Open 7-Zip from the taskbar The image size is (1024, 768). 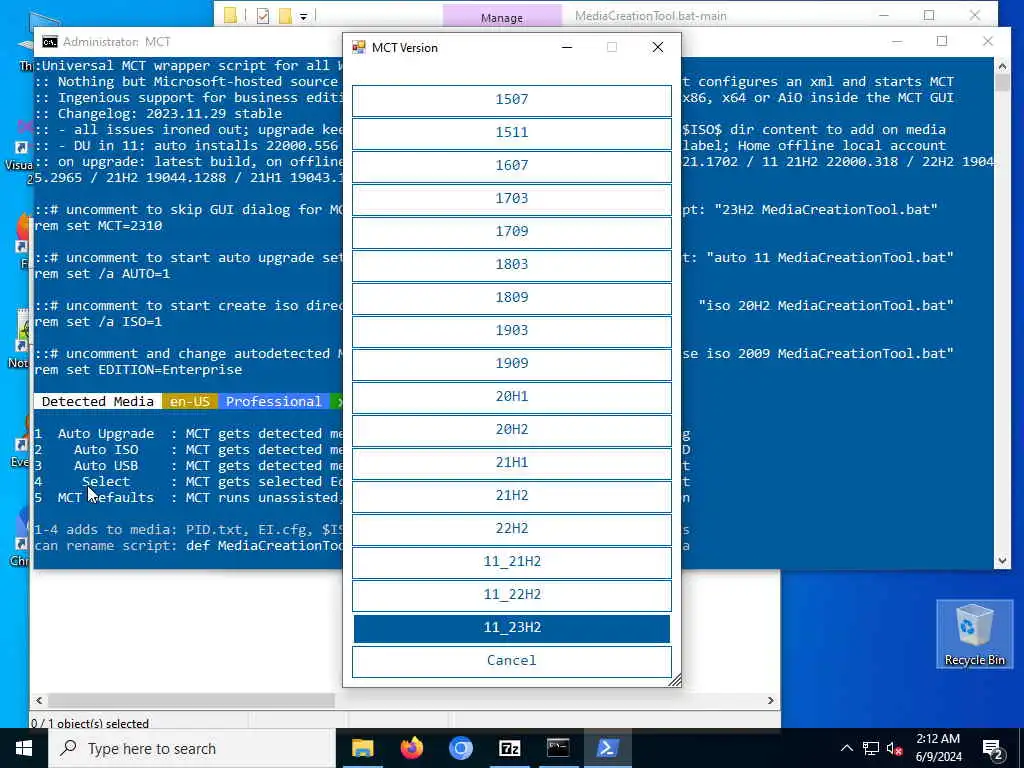pyautogui.click(x=509, y=748)
